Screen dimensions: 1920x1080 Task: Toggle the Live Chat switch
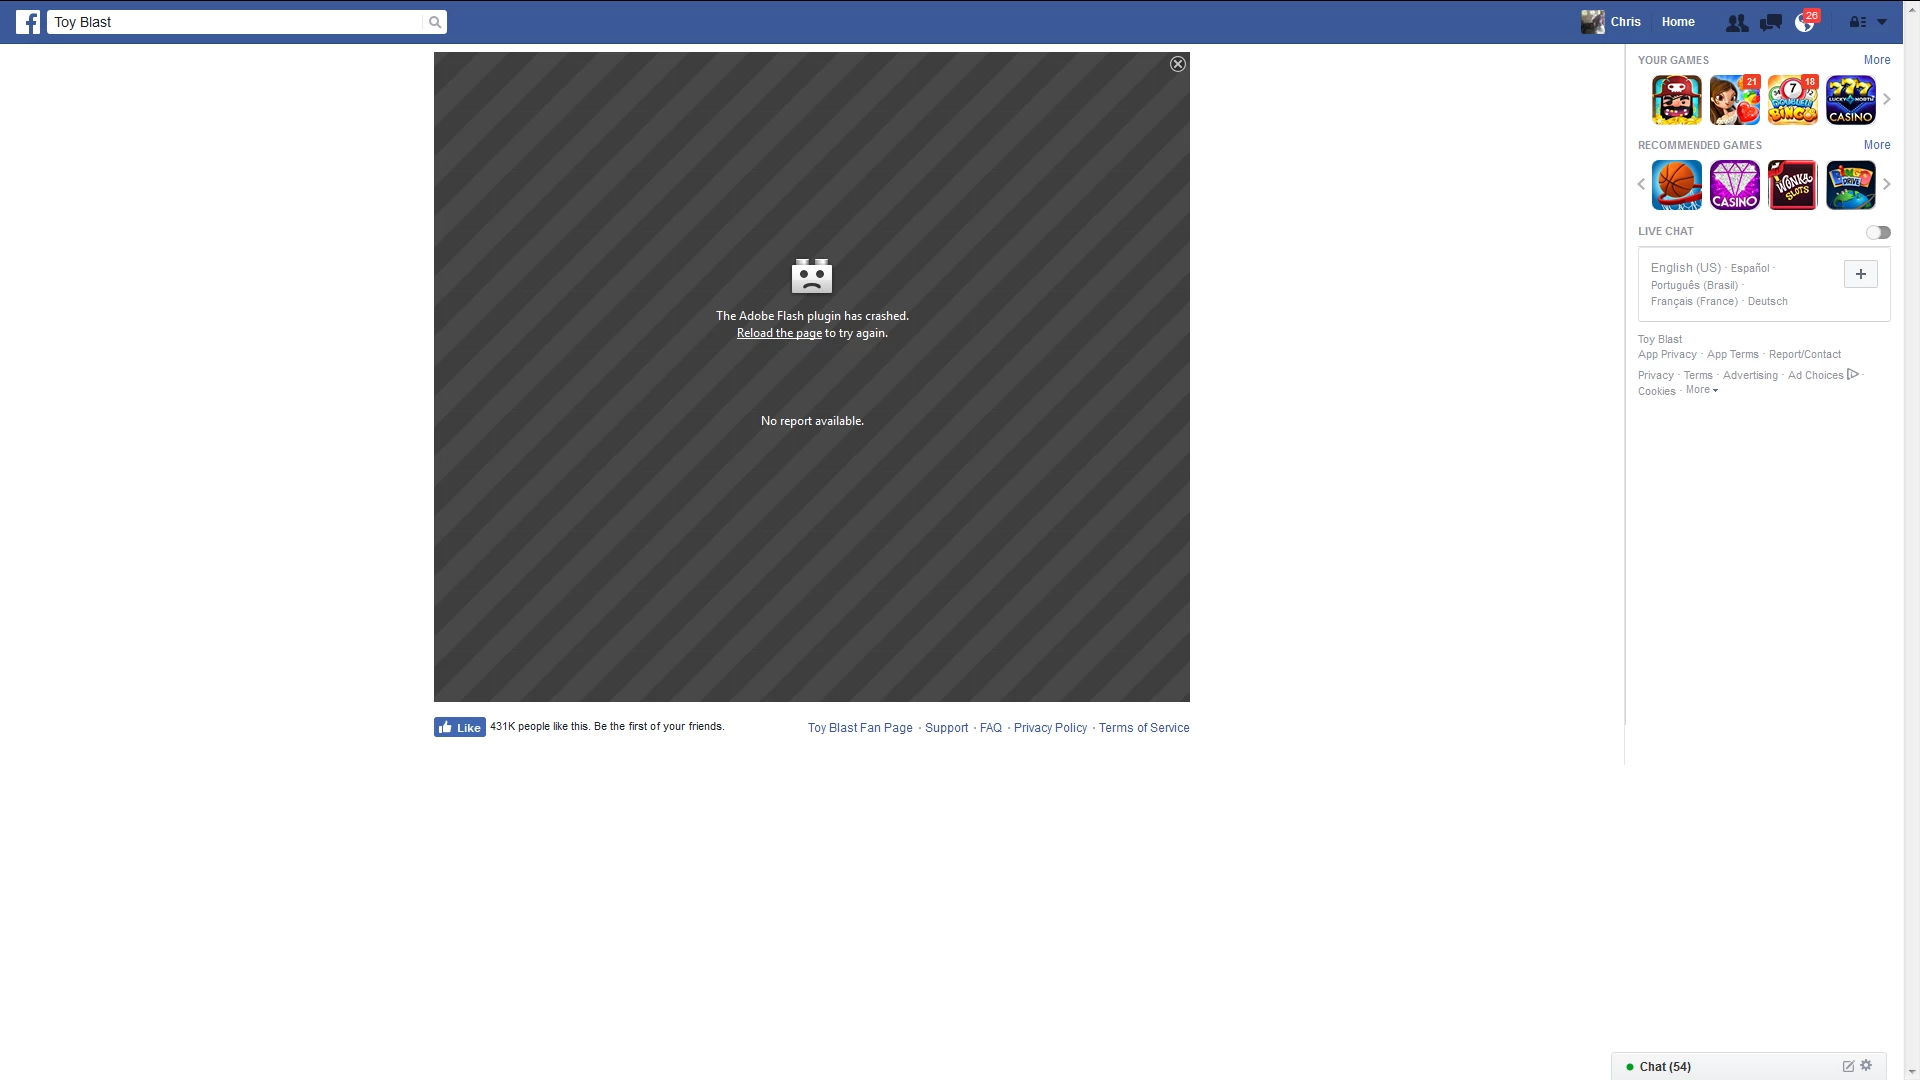1878,232
